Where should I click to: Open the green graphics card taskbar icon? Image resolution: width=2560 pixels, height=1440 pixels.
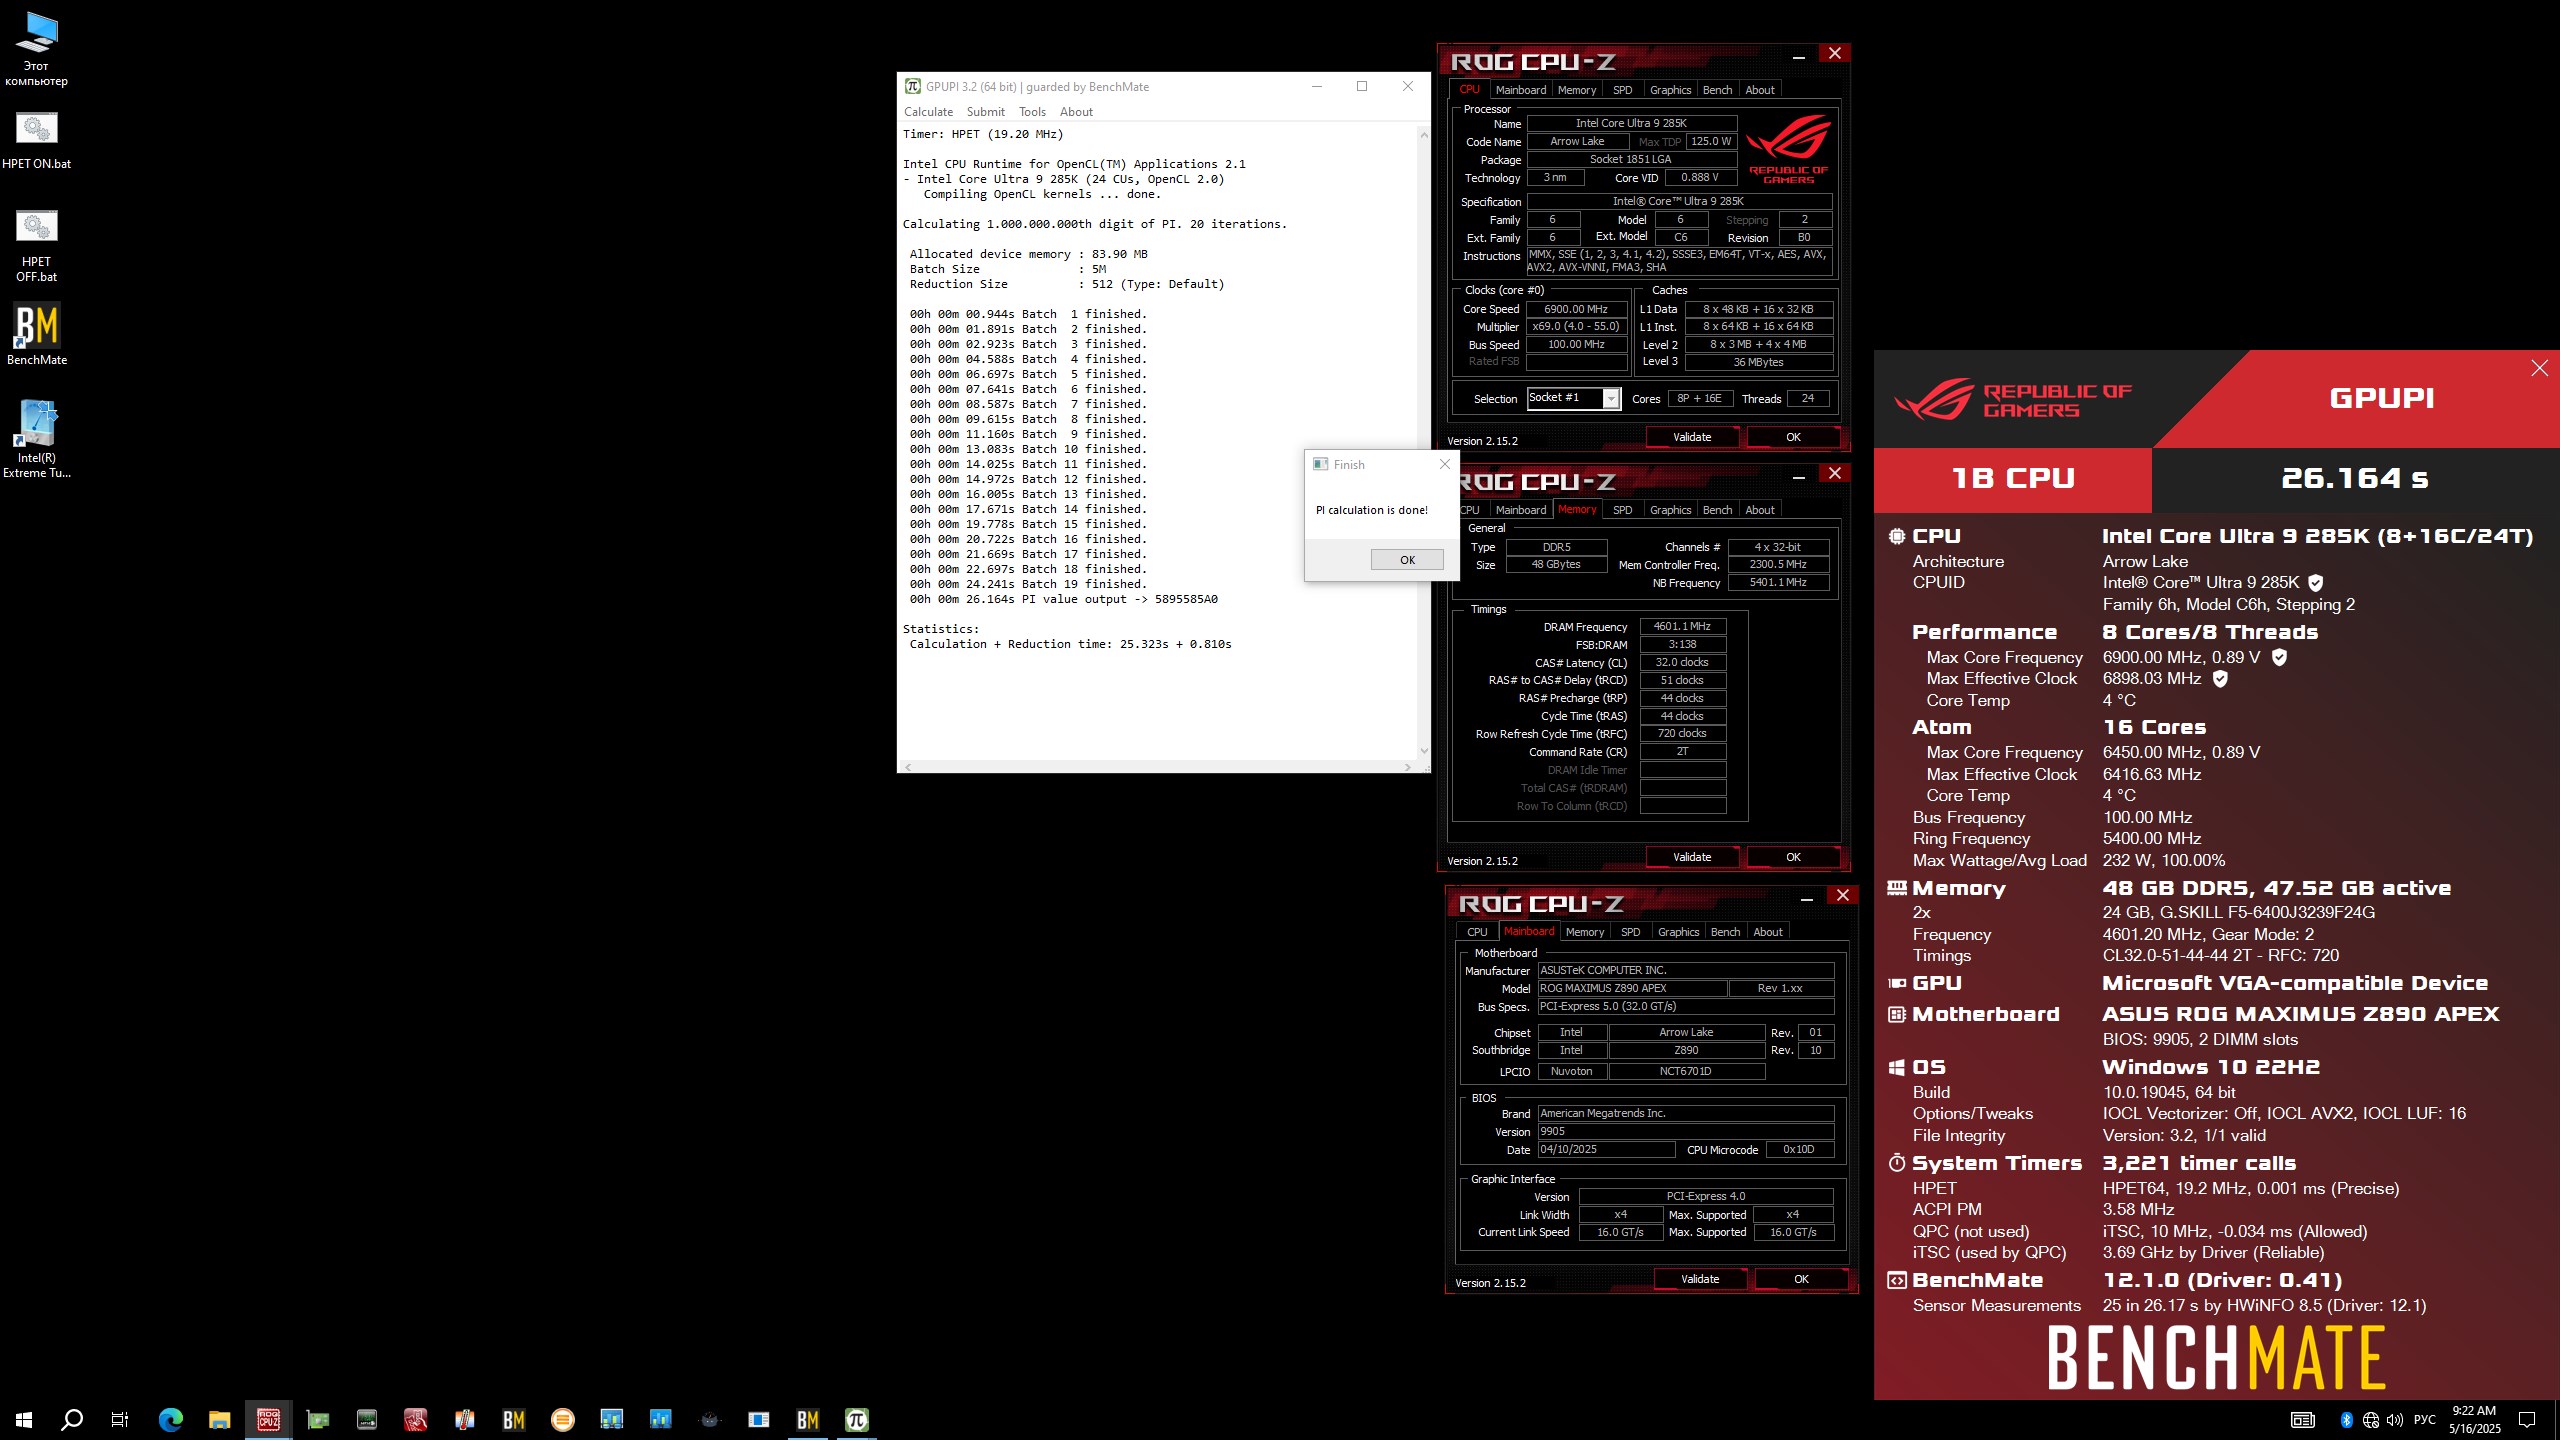(x=318, y=1419)
